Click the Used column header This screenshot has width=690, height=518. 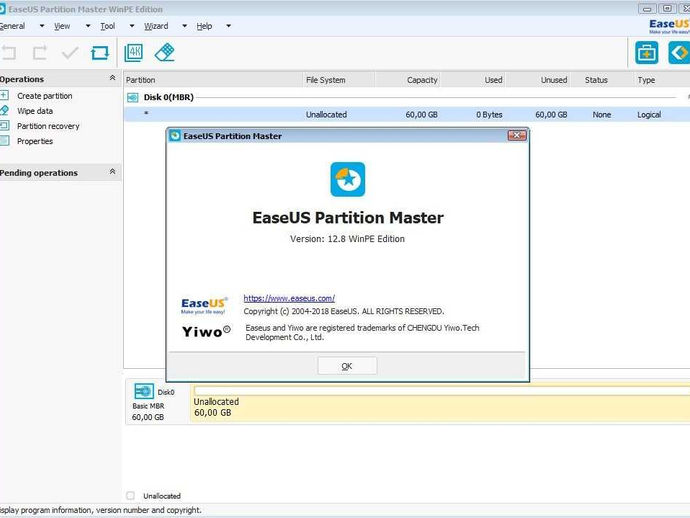[473, 80]
